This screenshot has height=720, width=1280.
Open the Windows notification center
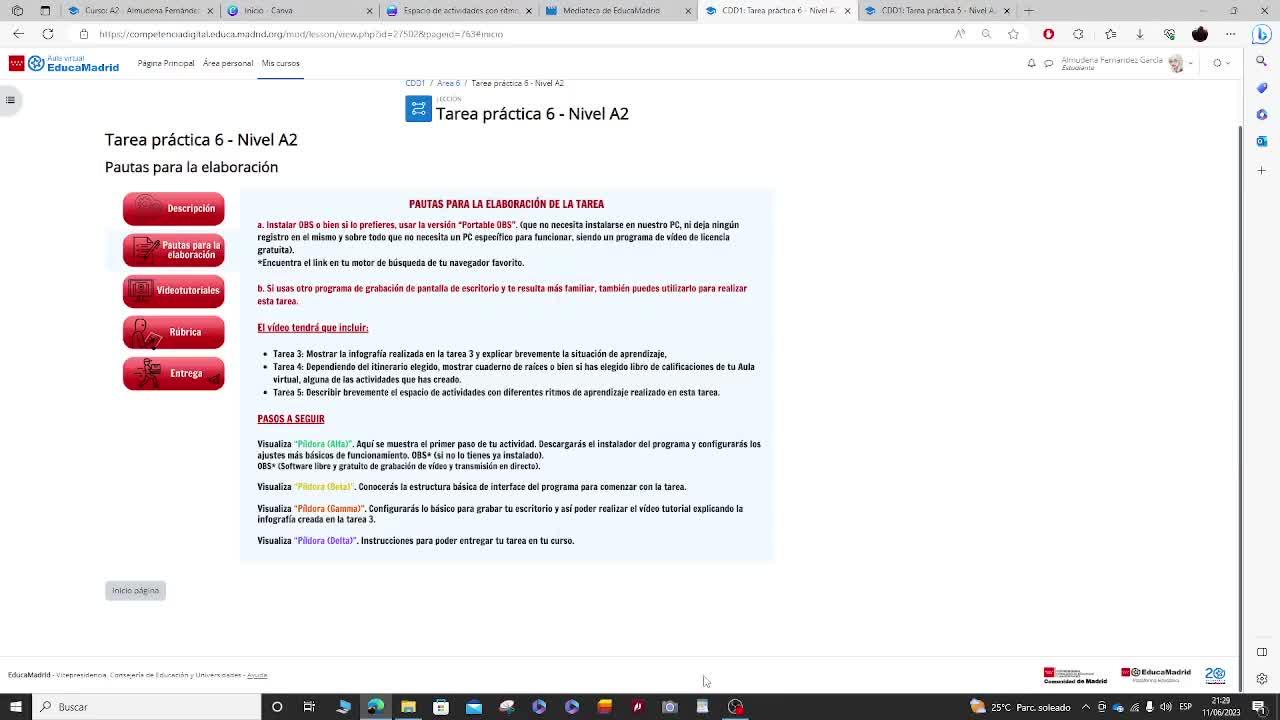point(1259,707)
